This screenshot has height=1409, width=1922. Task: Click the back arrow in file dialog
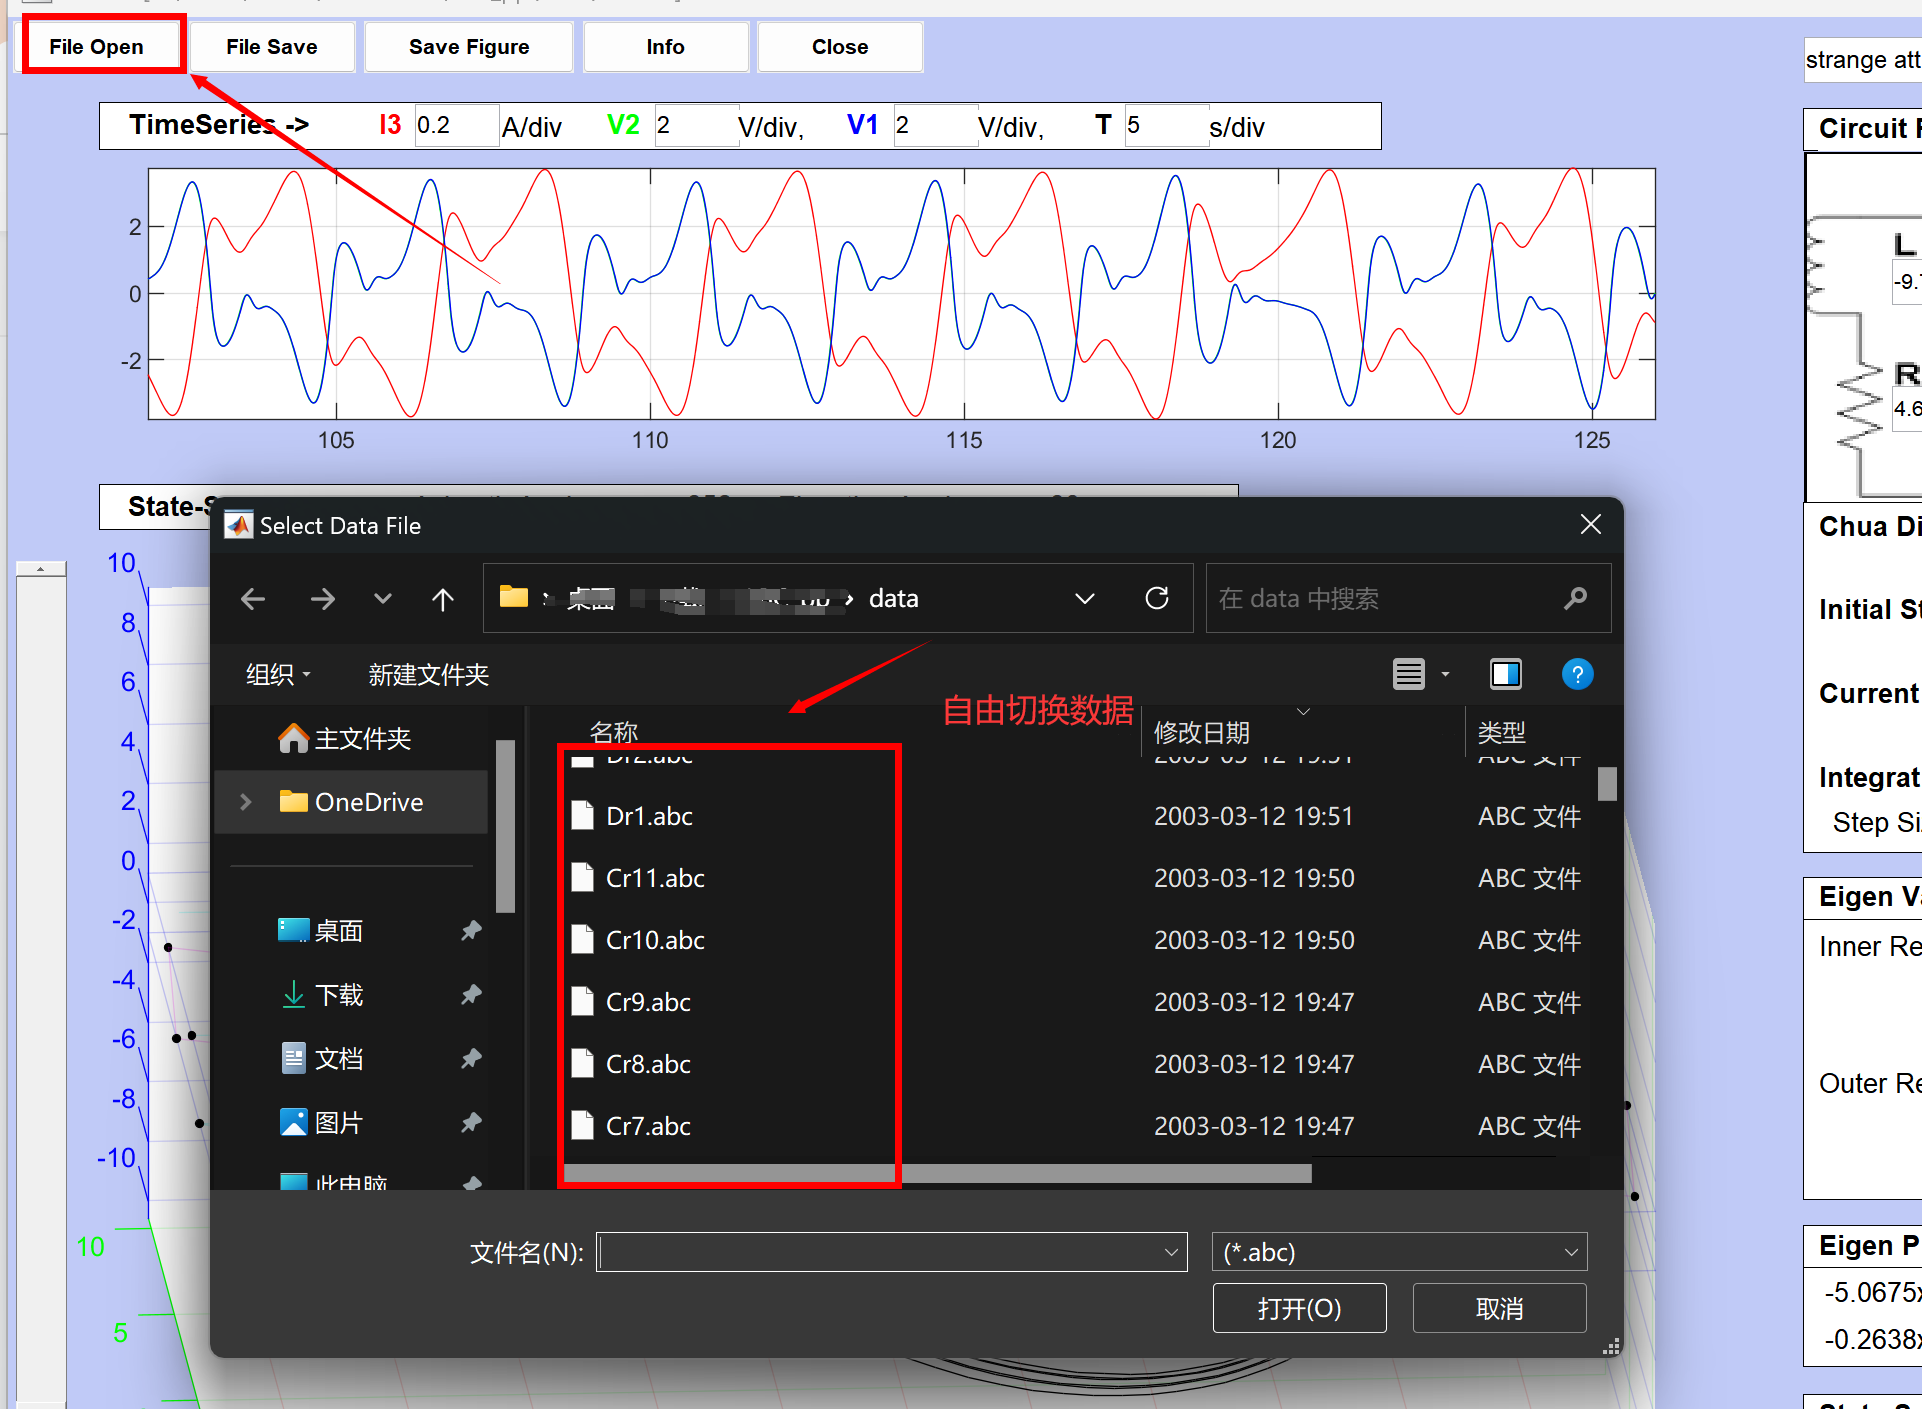click(x=253, y=599)
